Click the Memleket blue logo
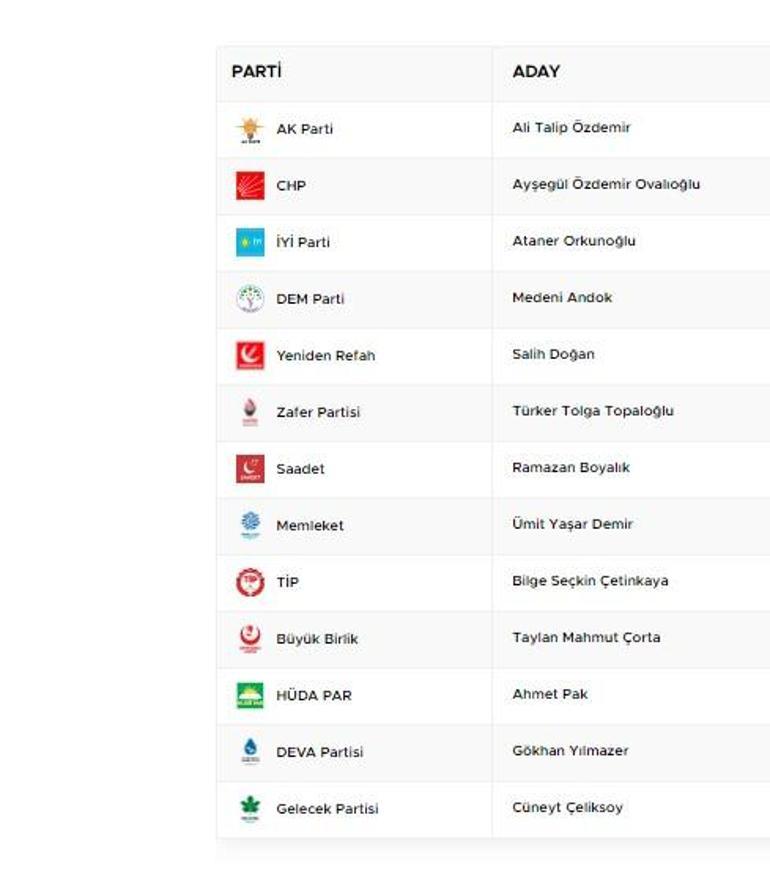Viewport: 770px width, 886px height. (x=250, y=525)
